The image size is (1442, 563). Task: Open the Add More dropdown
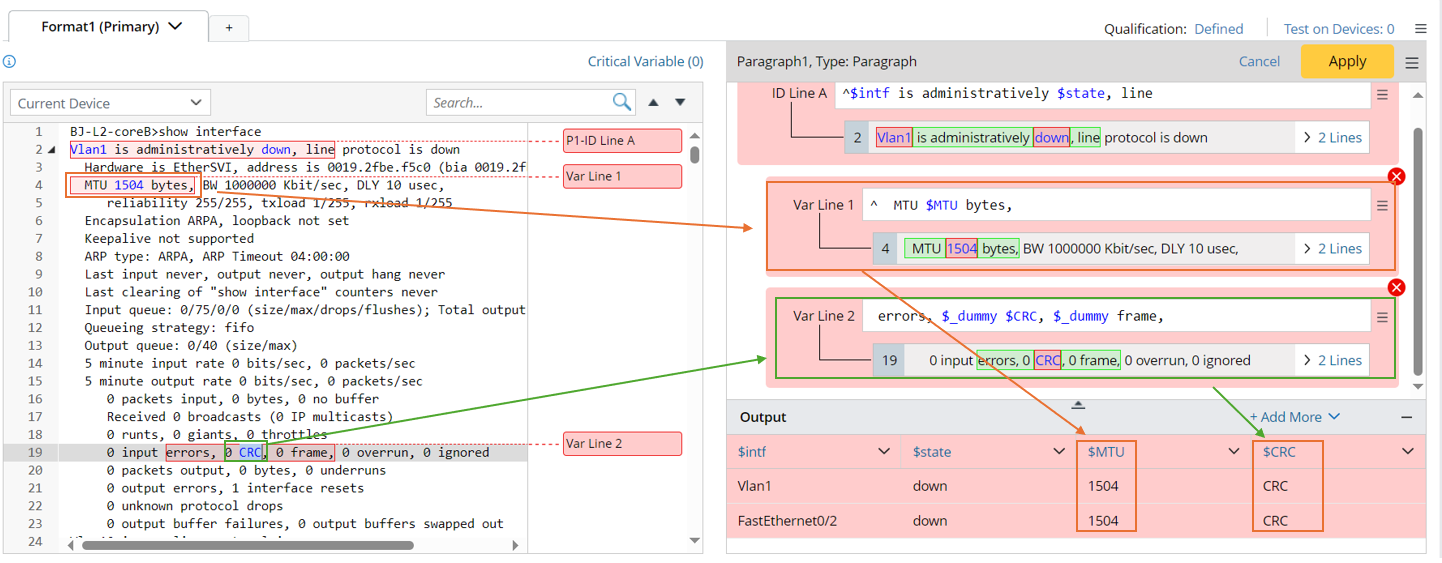(1295, 417)
